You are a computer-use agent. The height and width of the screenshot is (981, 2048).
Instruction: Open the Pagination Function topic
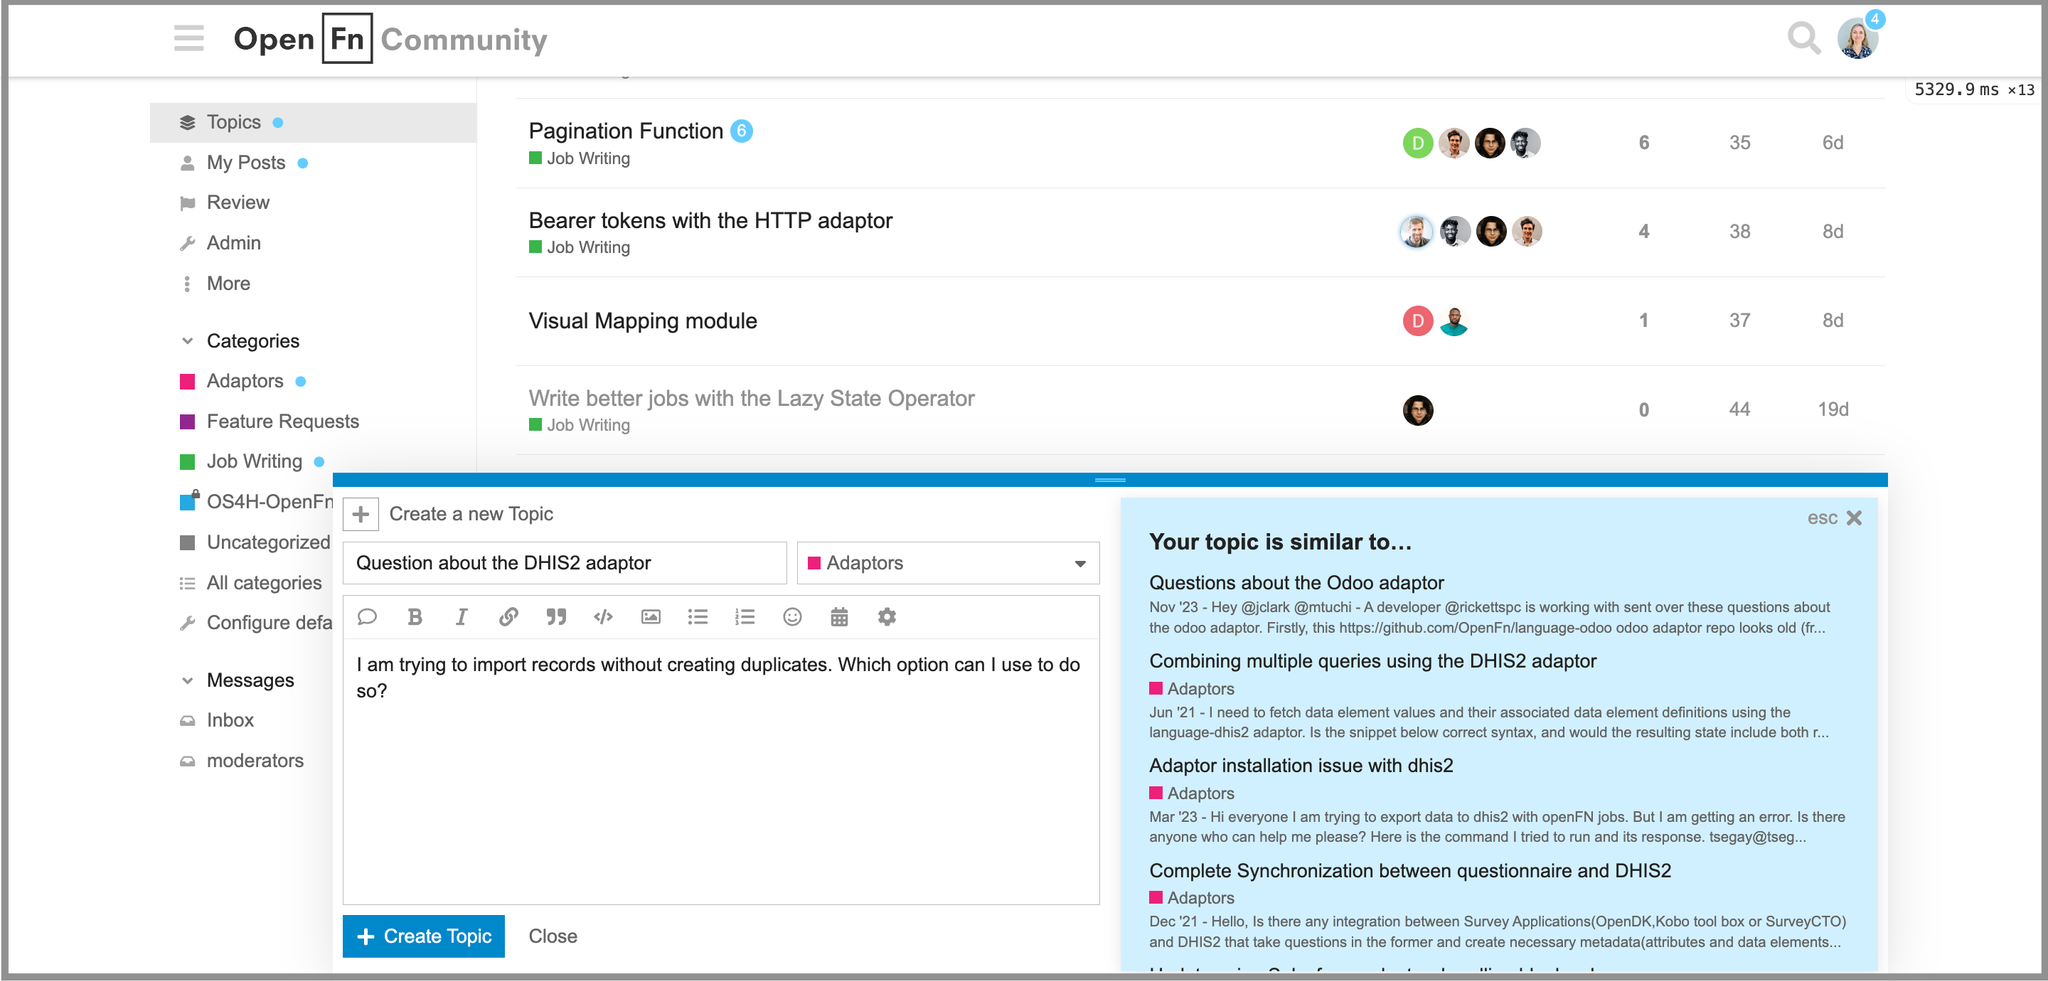click(x=626, y=131)
